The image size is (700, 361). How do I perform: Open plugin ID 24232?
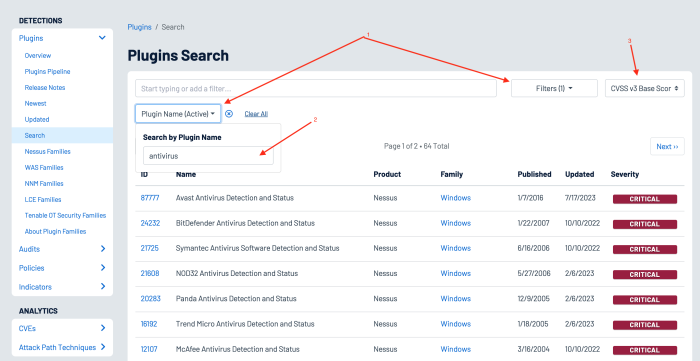pyautogui.click(x=150, y=223)
